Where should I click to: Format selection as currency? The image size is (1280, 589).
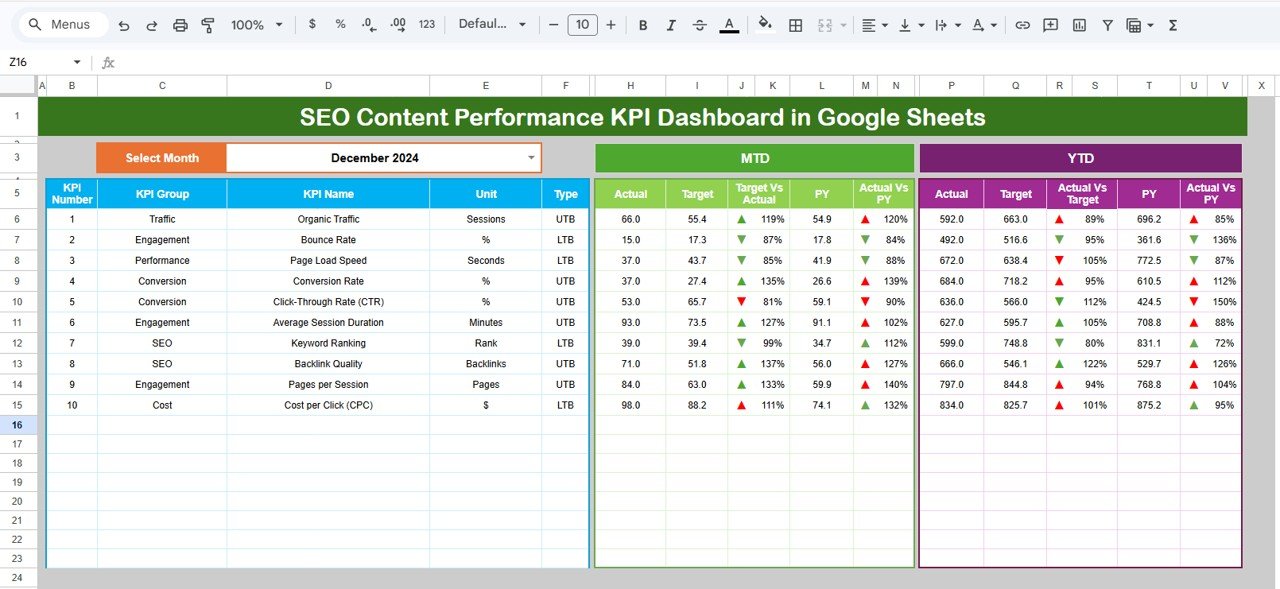click(311, 24)
